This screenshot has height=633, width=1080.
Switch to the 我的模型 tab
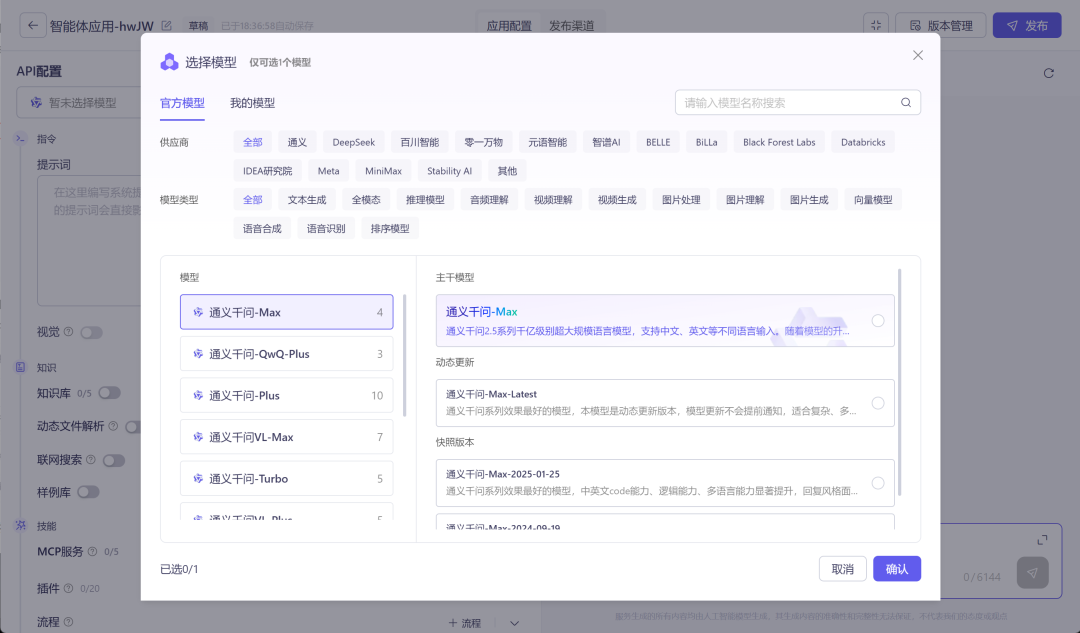252,103
